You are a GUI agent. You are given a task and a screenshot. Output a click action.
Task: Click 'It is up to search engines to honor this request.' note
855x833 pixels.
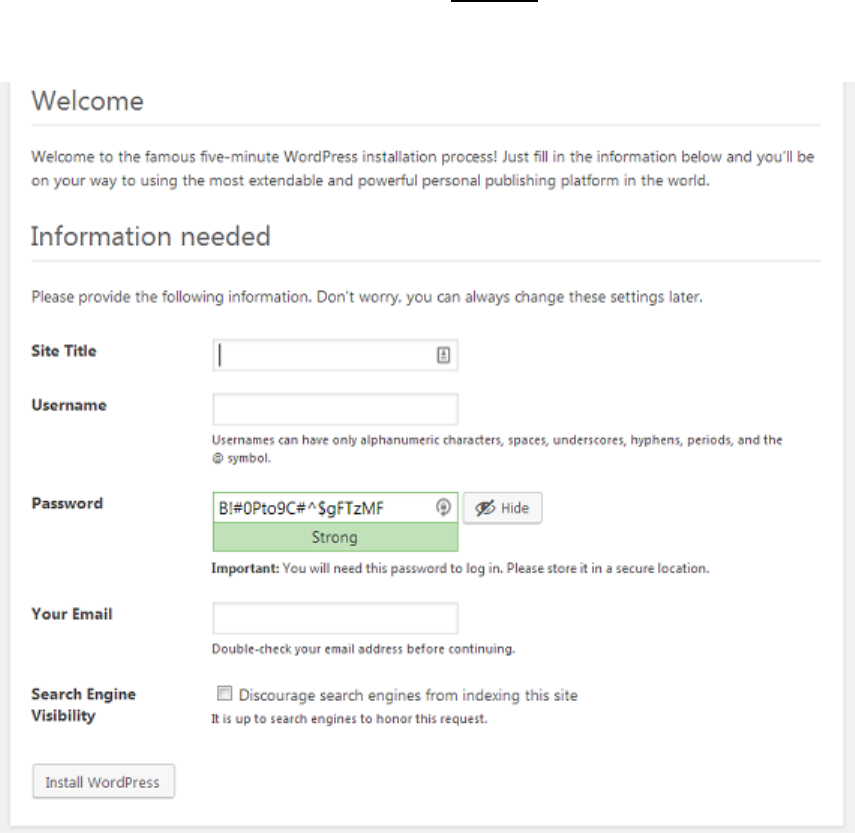(349, 719)
